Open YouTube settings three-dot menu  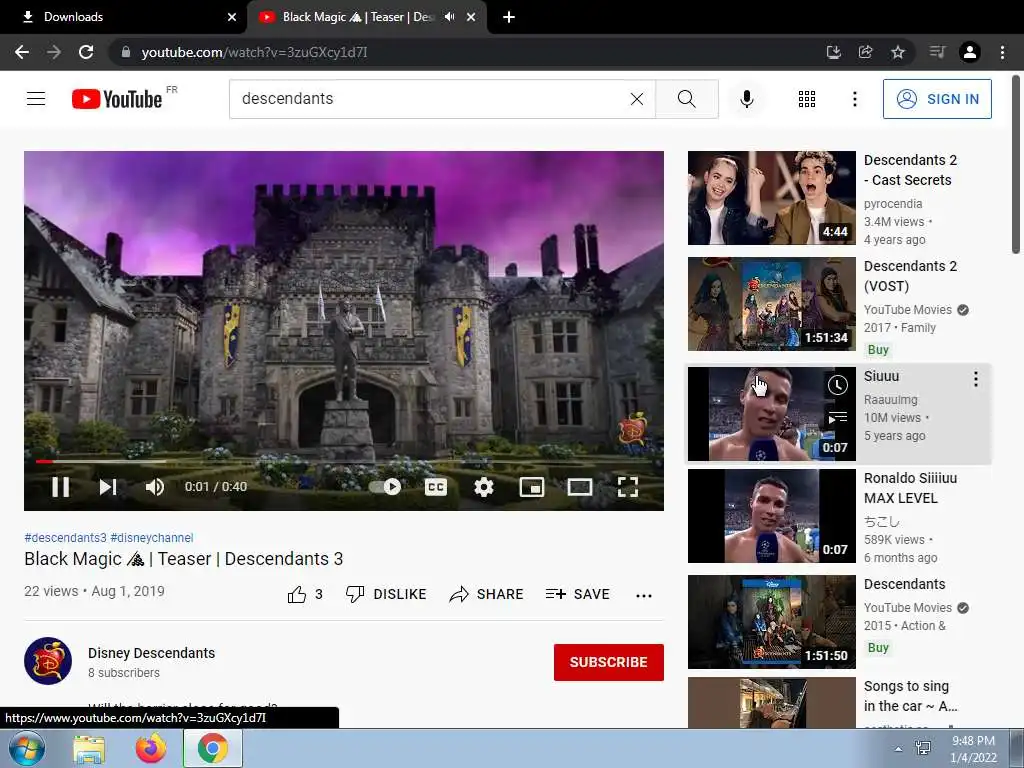click(854, 99)
